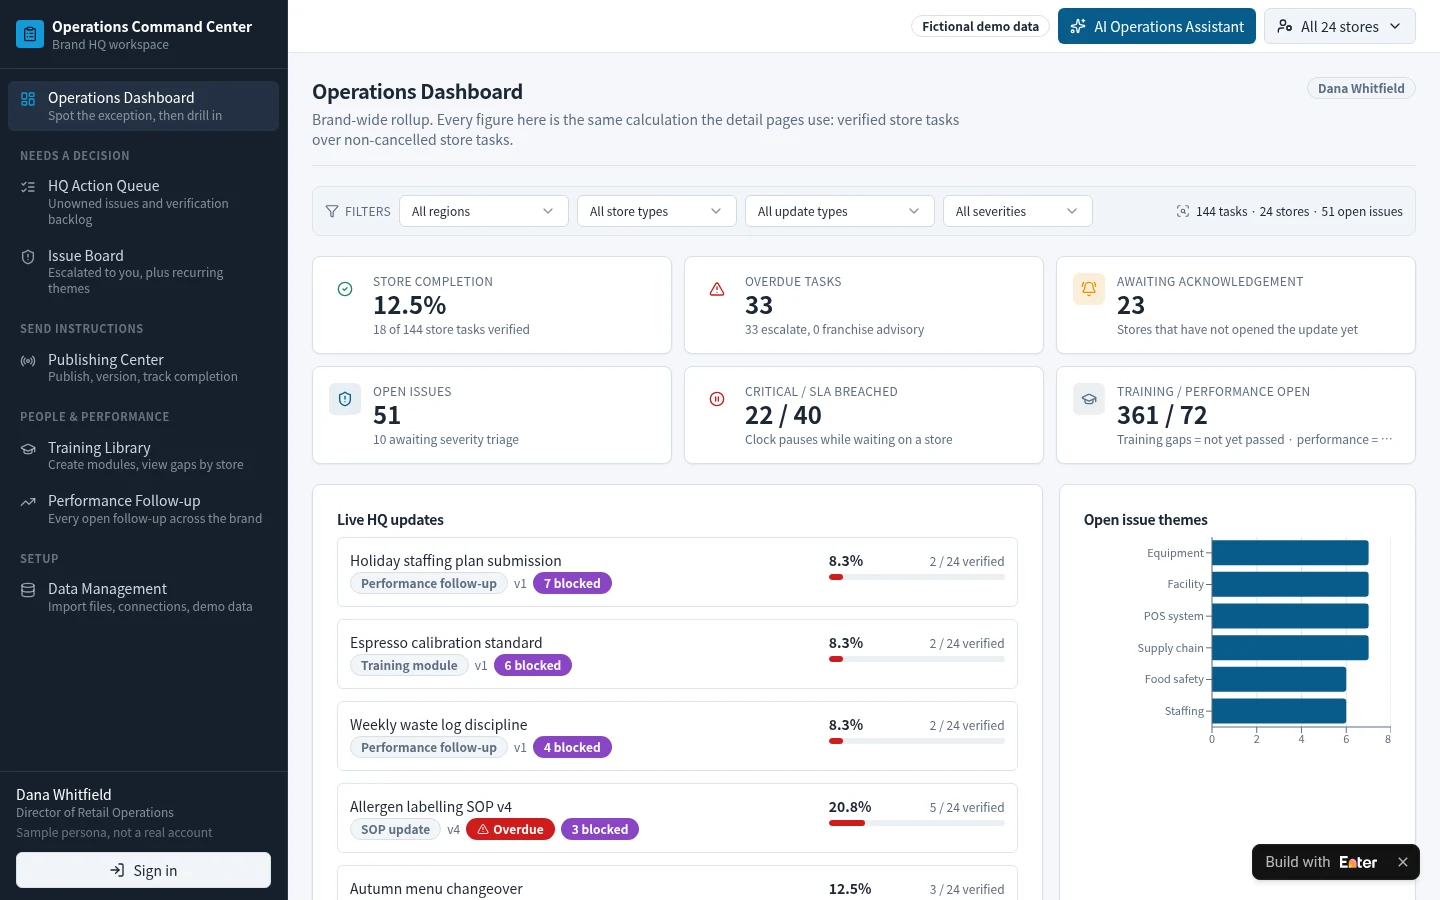The image size is (1440, 900).
Task: Click the 6 blocked badge
Action: point(532,665)
